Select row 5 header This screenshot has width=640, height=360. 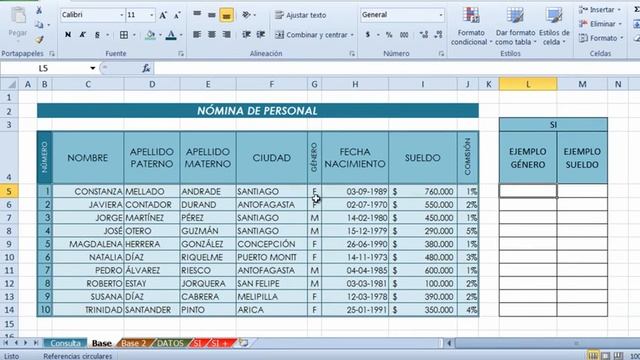point(9,191)
